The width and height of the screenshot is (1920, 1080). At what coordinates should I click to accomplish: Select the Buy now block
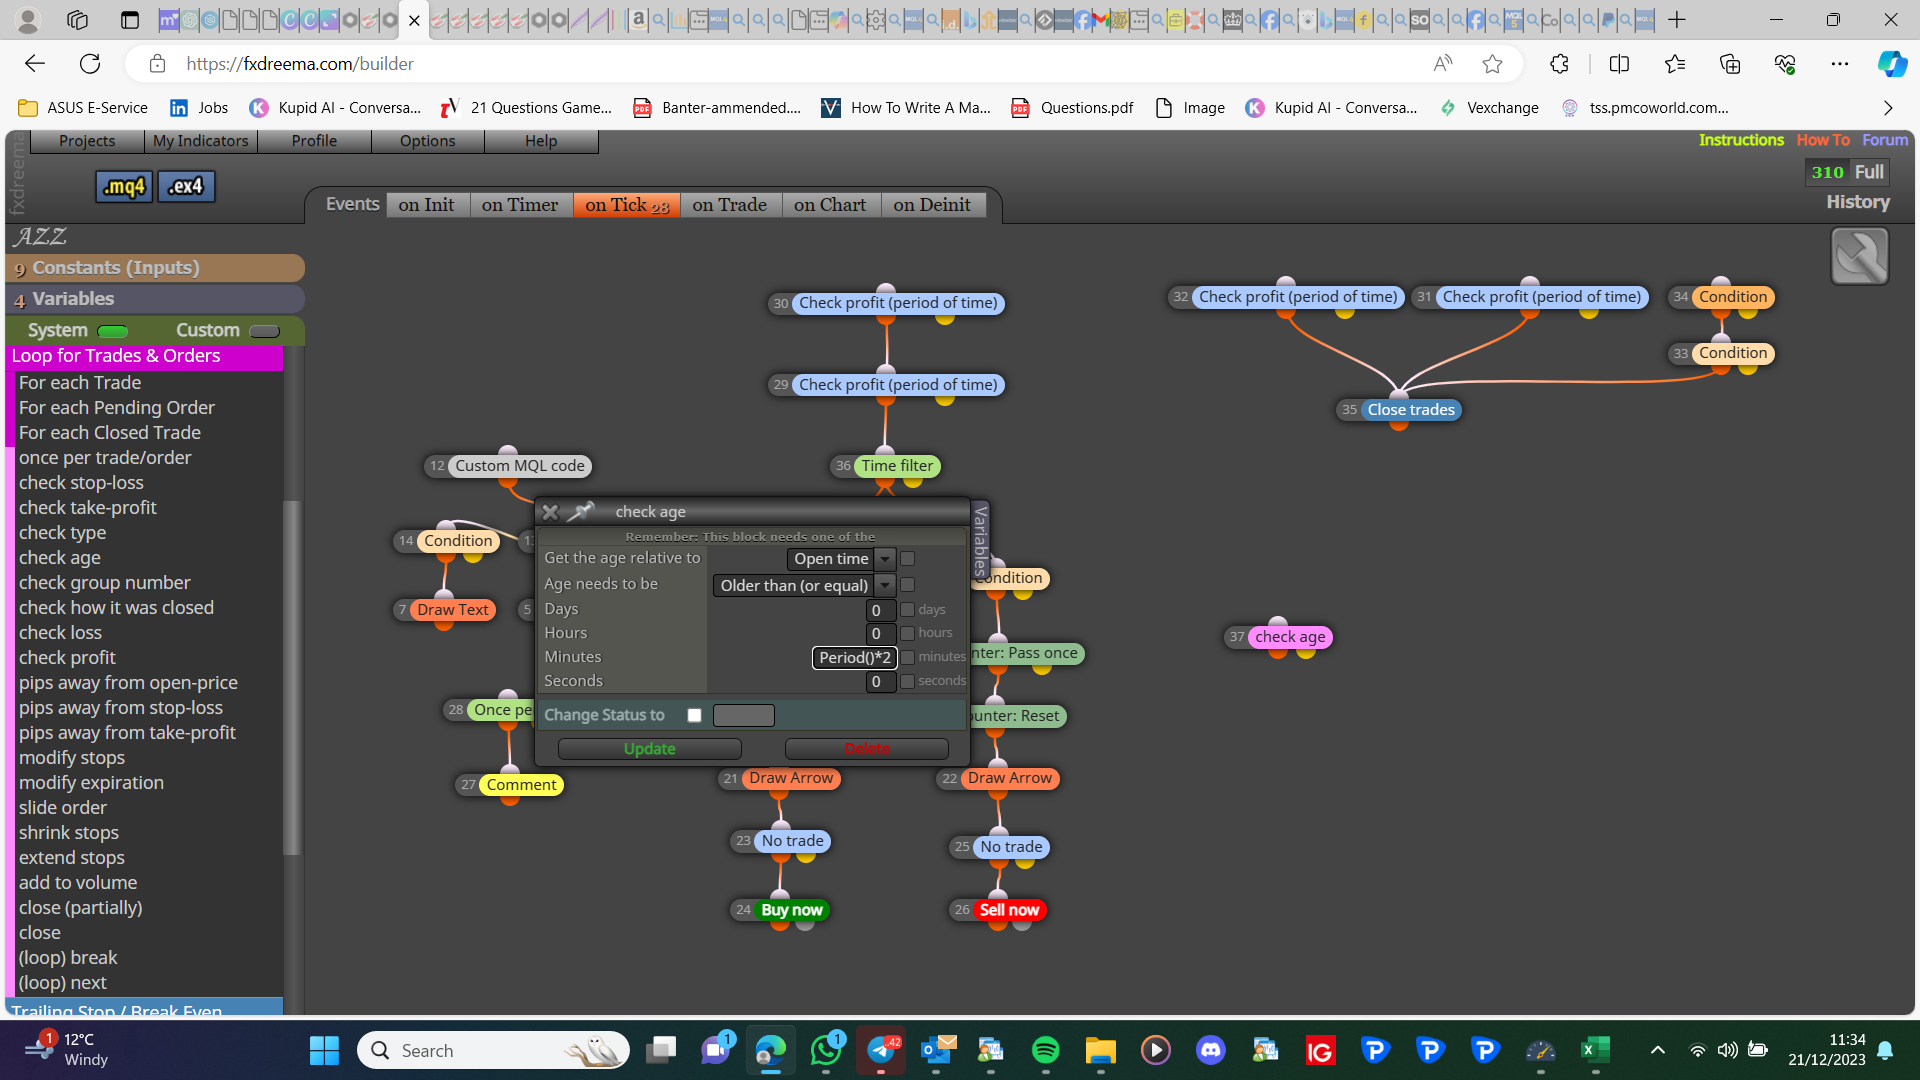point(791,910)
